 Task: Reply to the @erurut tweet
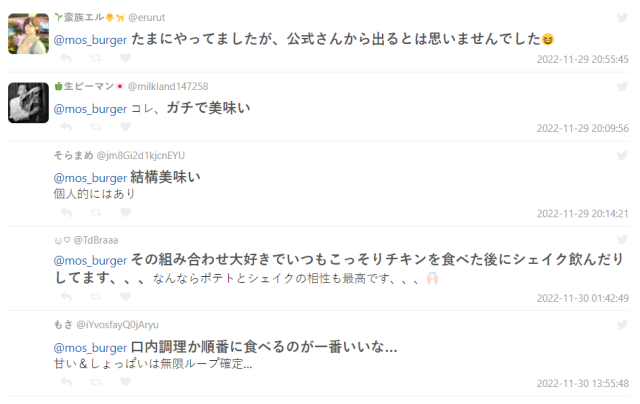point(66,58)
